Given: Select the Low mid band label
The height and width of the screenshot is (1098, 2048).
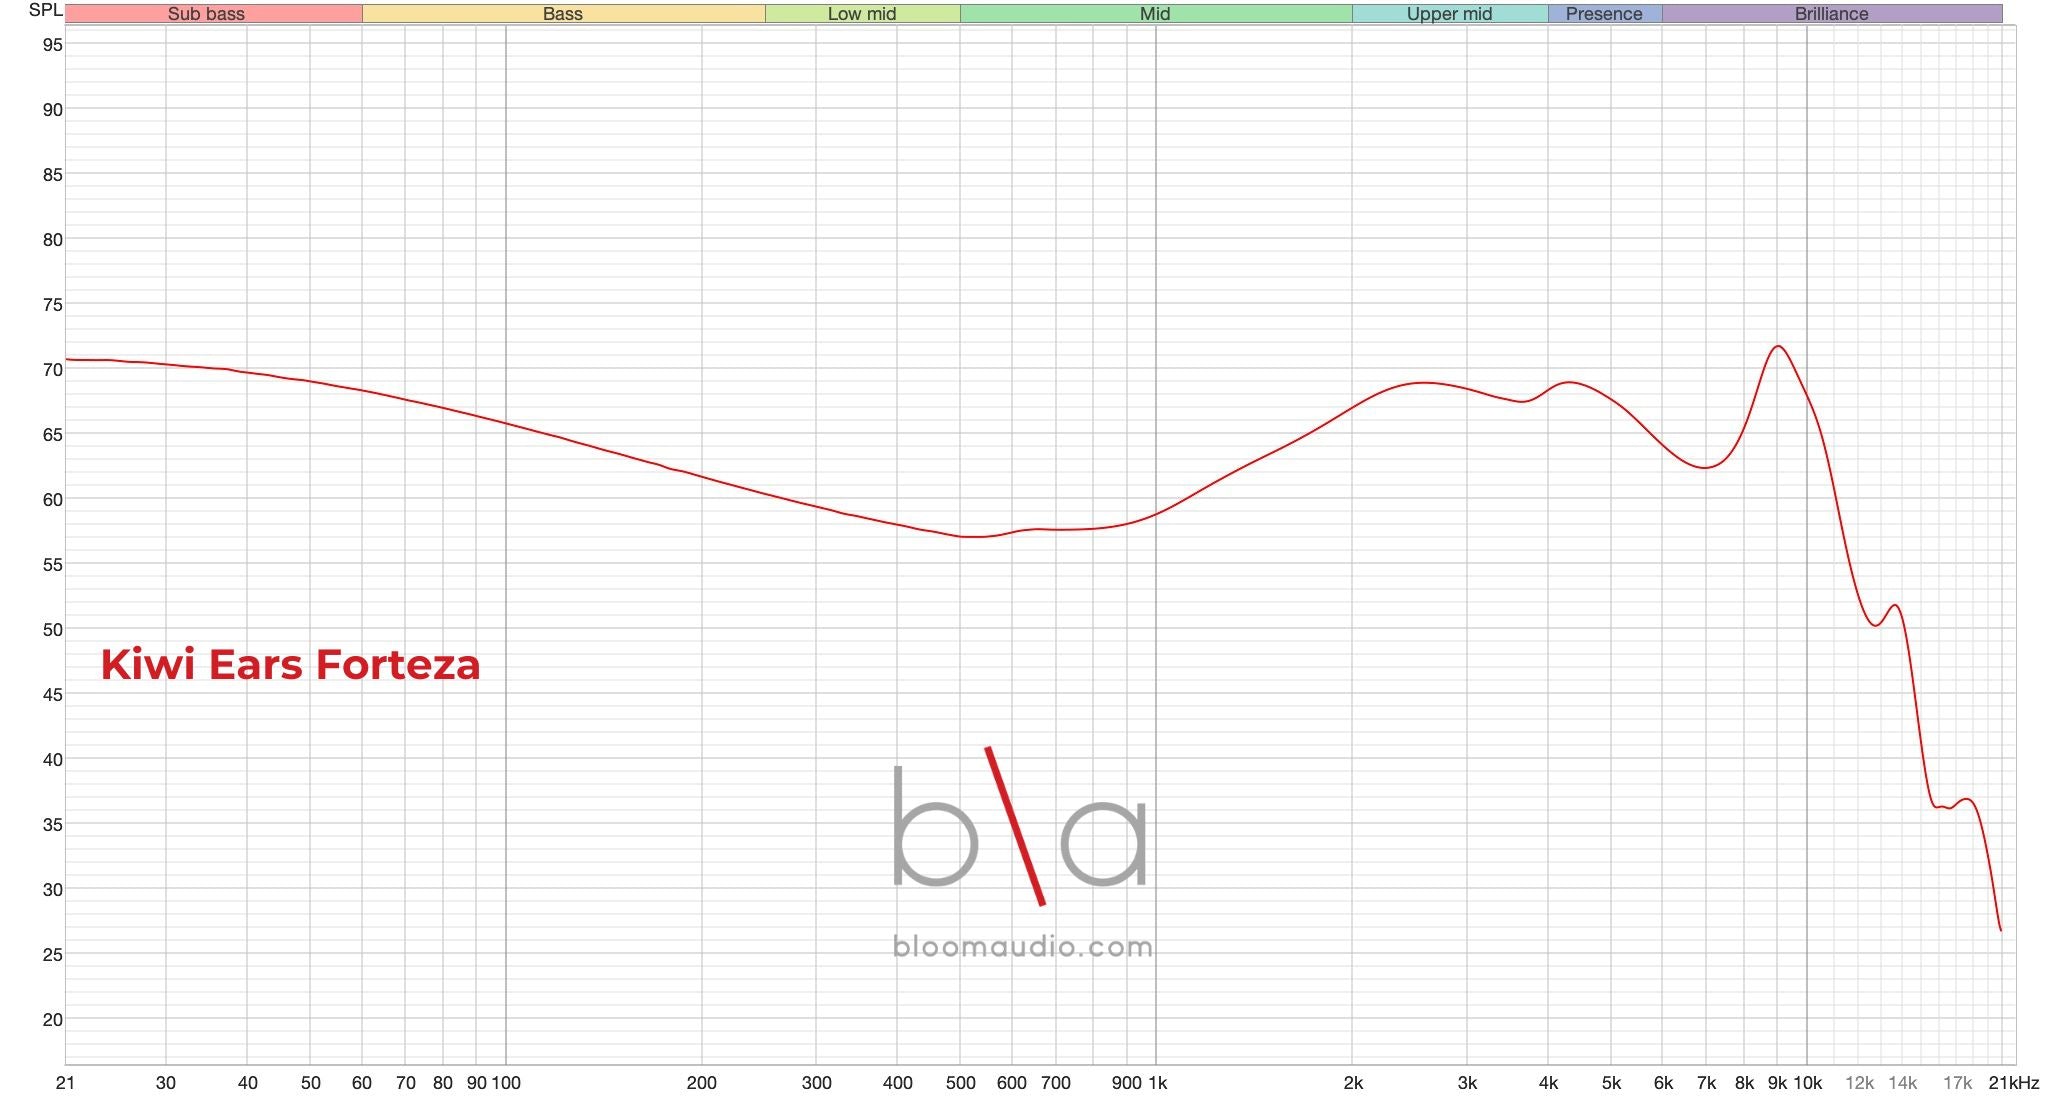Looking at the screenshot, I should (862, 14).
